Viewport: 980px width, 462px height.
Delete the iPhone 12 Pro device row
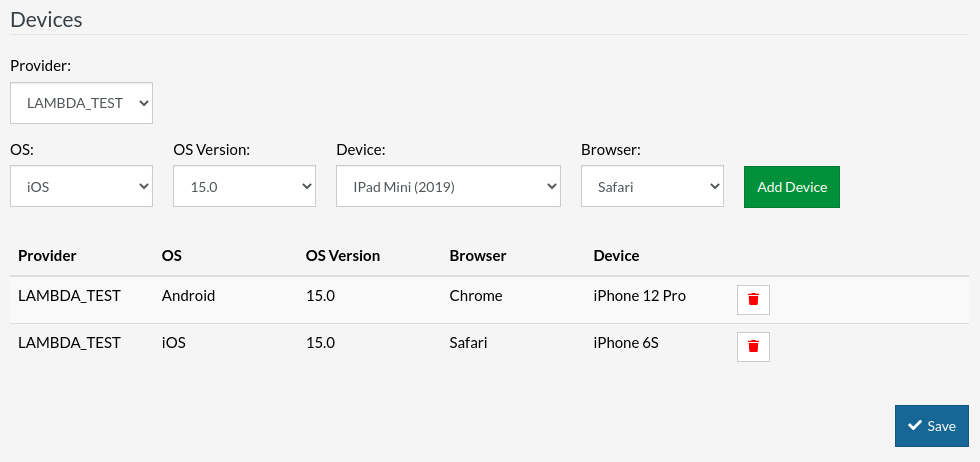[x=753, y=300]
